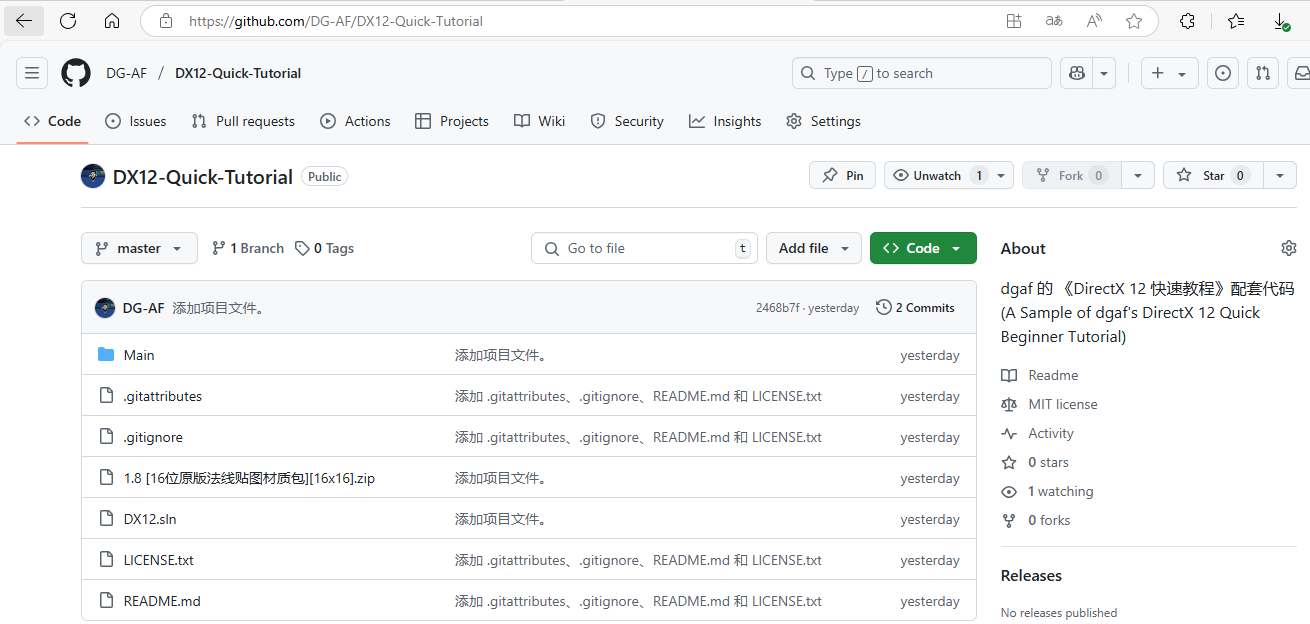
Task: Open the Actions tab
Action: click(355, 121)
